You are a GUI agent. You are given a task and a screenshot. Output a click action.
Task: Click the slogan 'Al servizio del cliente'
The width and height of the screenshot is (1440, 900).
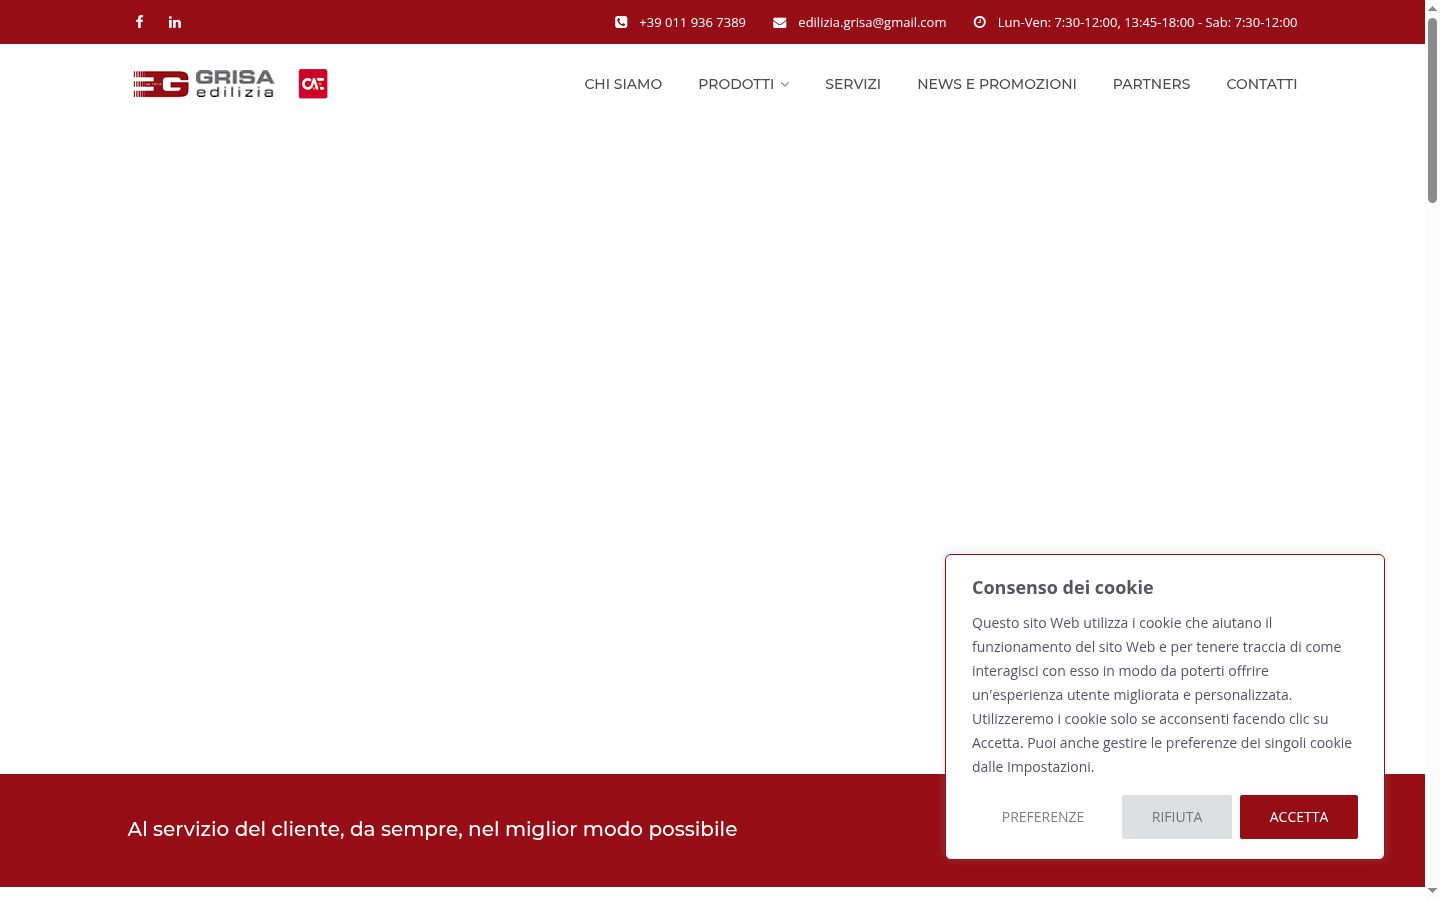(432, 829)
